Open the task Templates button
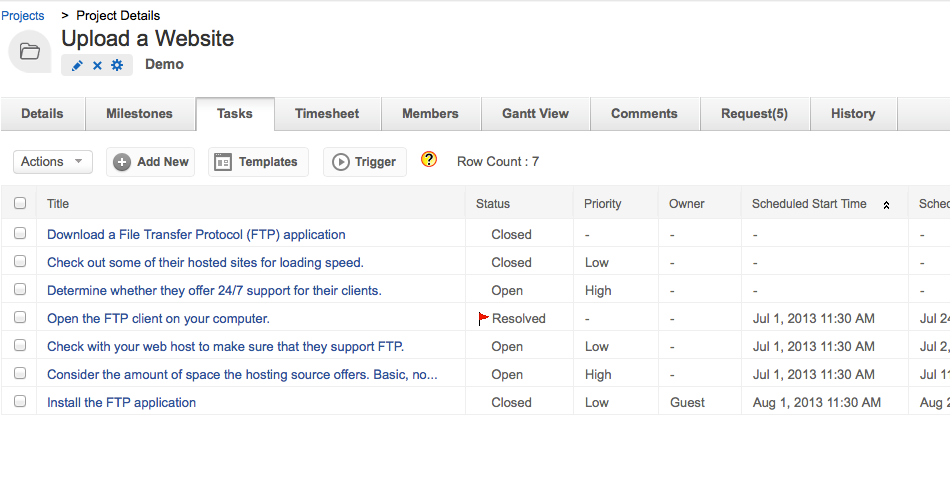950x500 pixels. pyautogui.click(x=258, y=162)
